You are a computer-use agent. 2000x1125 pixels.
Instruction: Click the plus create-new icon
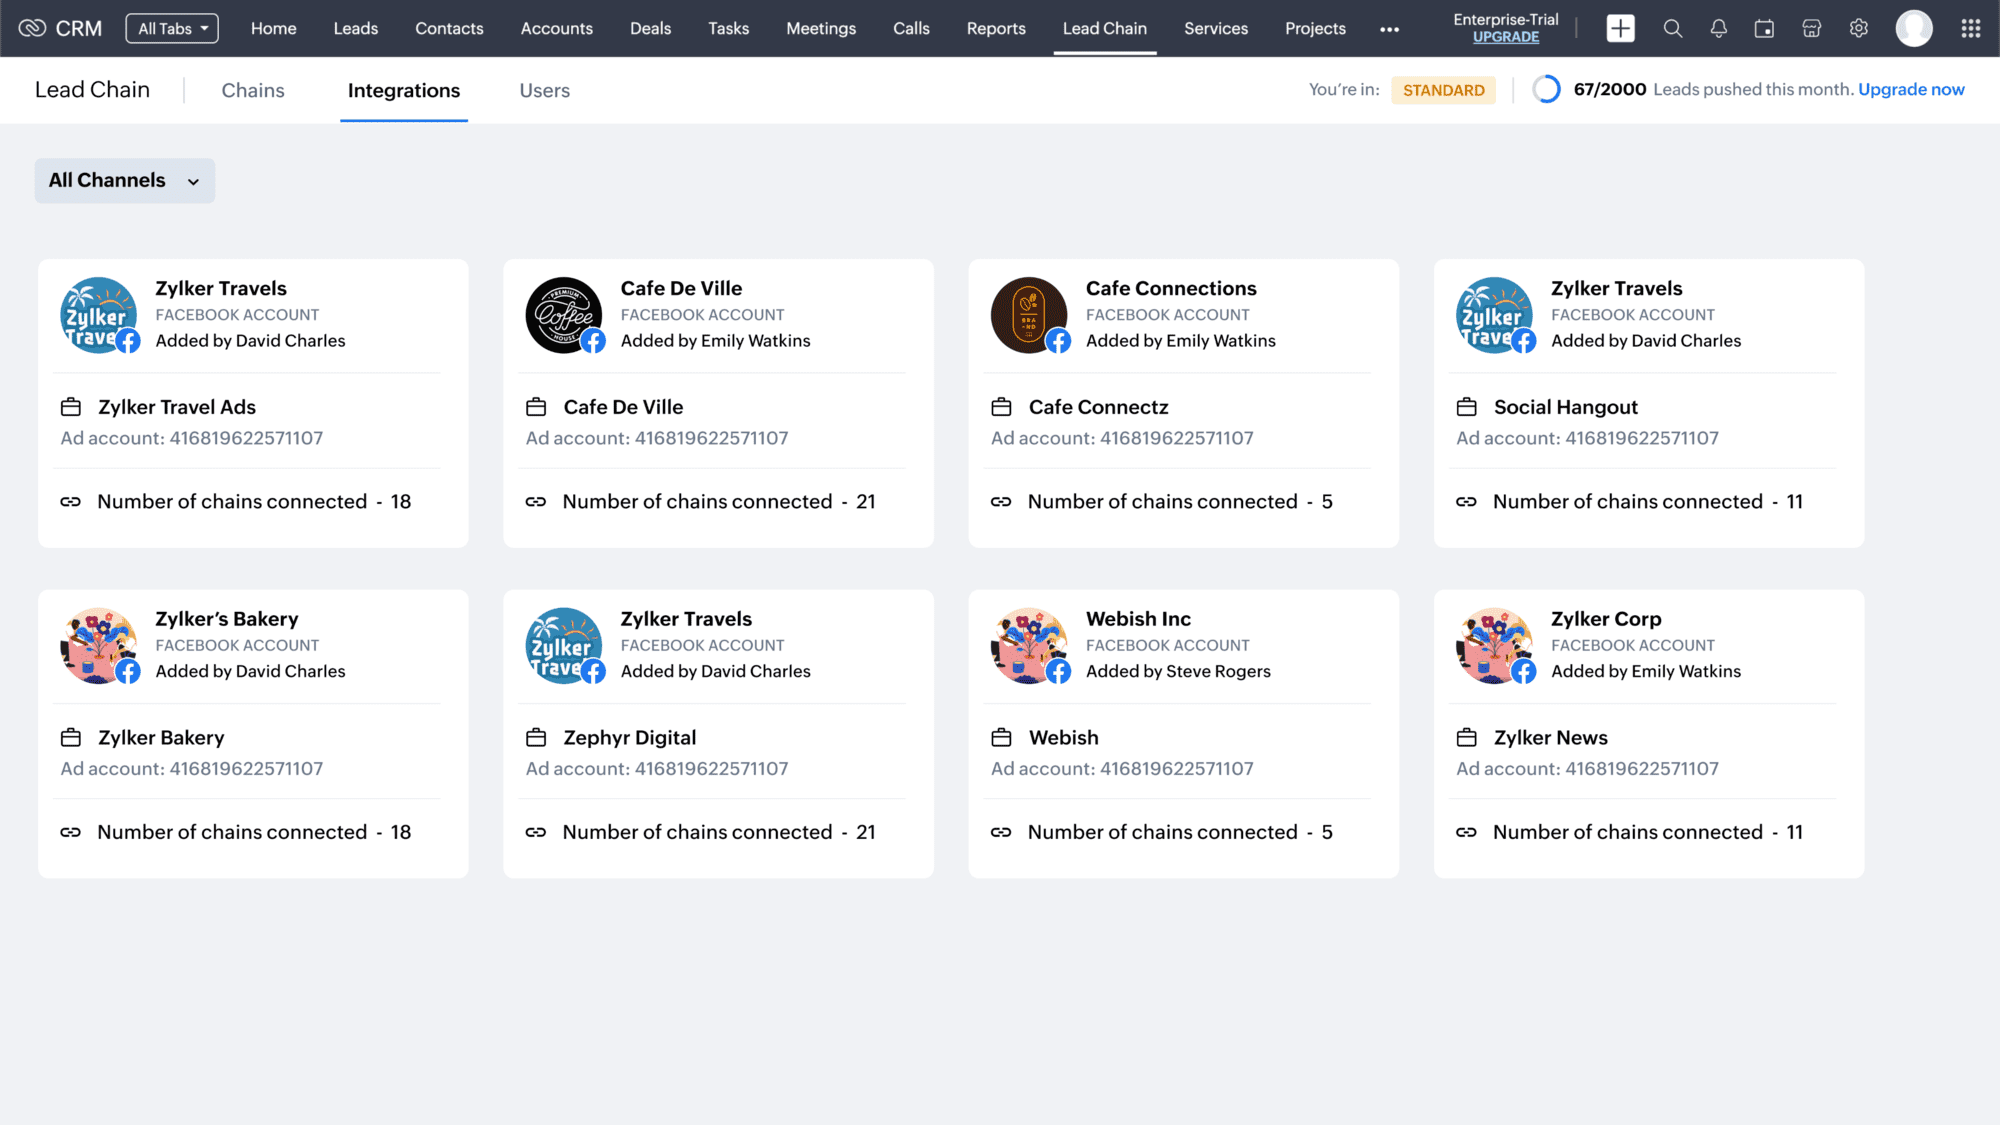[1620, 28]
